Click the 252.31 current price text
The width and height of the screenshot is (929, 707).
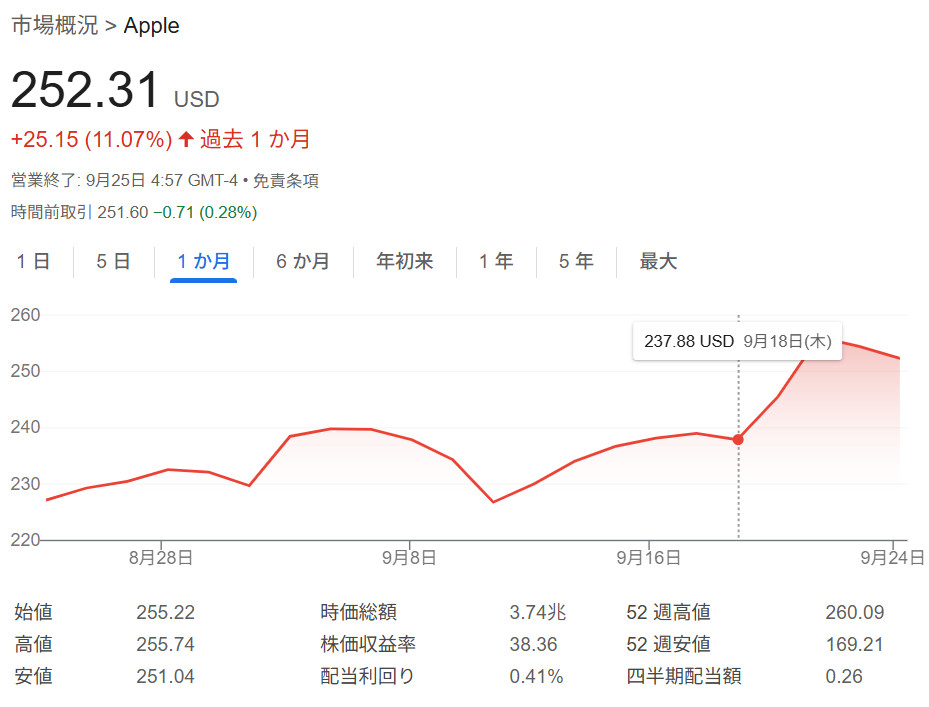[85, 91]
